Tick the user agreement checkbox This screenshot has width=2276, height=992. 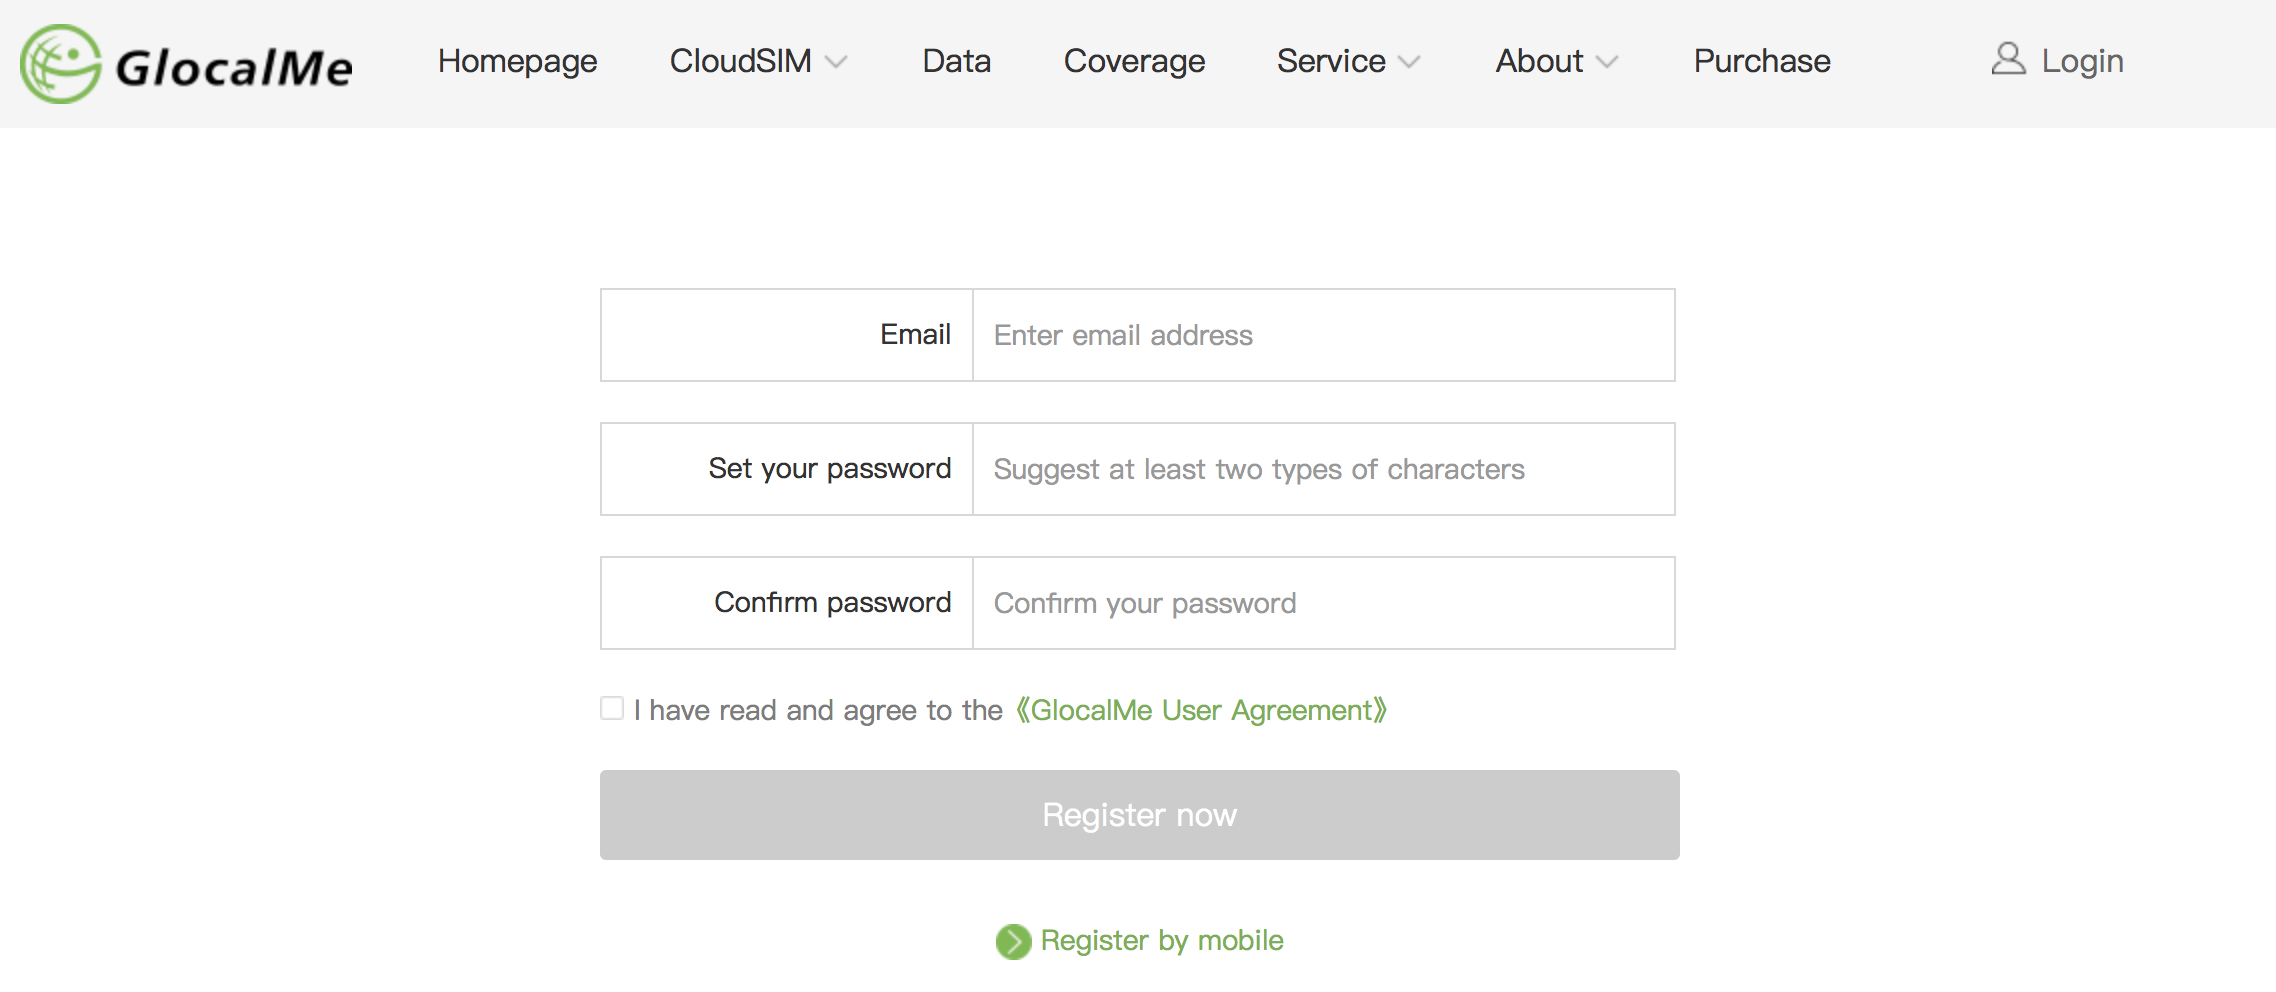(612, 708)
